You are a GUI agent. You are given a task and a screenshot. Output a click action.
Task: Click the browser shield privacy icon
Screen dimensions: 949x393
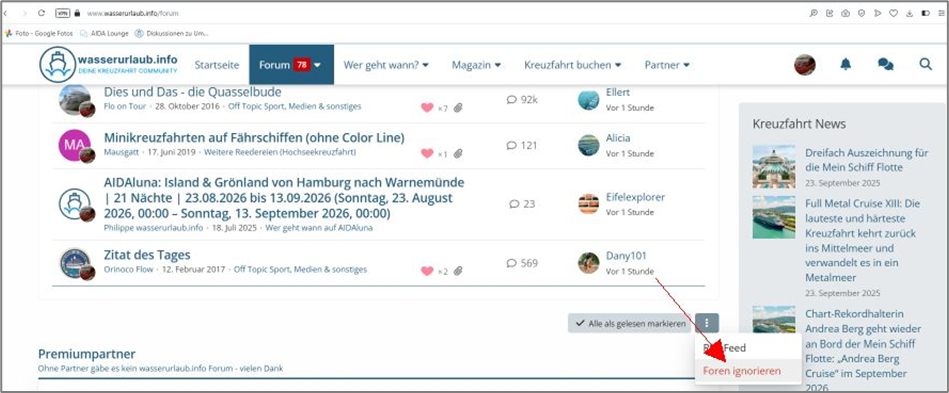click(861, 13)
